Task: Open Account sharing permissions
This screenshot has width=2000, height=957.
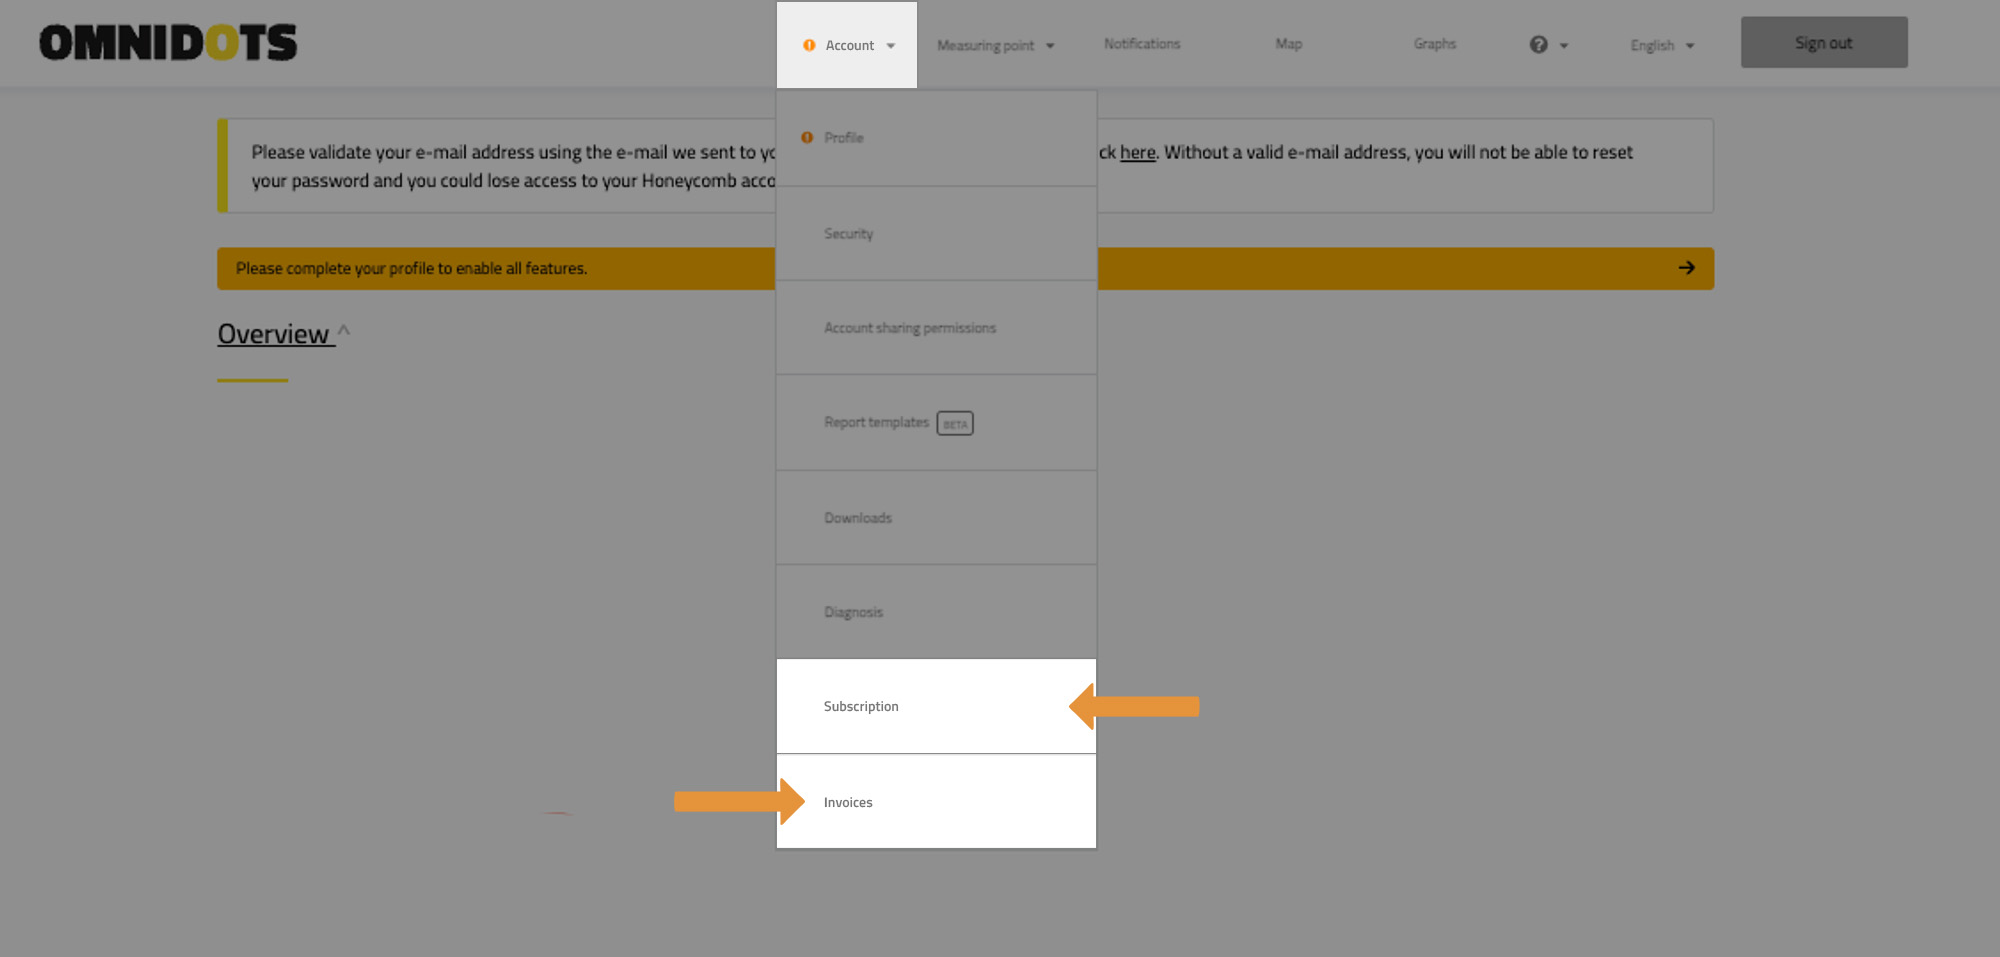Action: (x=909, y=328)
